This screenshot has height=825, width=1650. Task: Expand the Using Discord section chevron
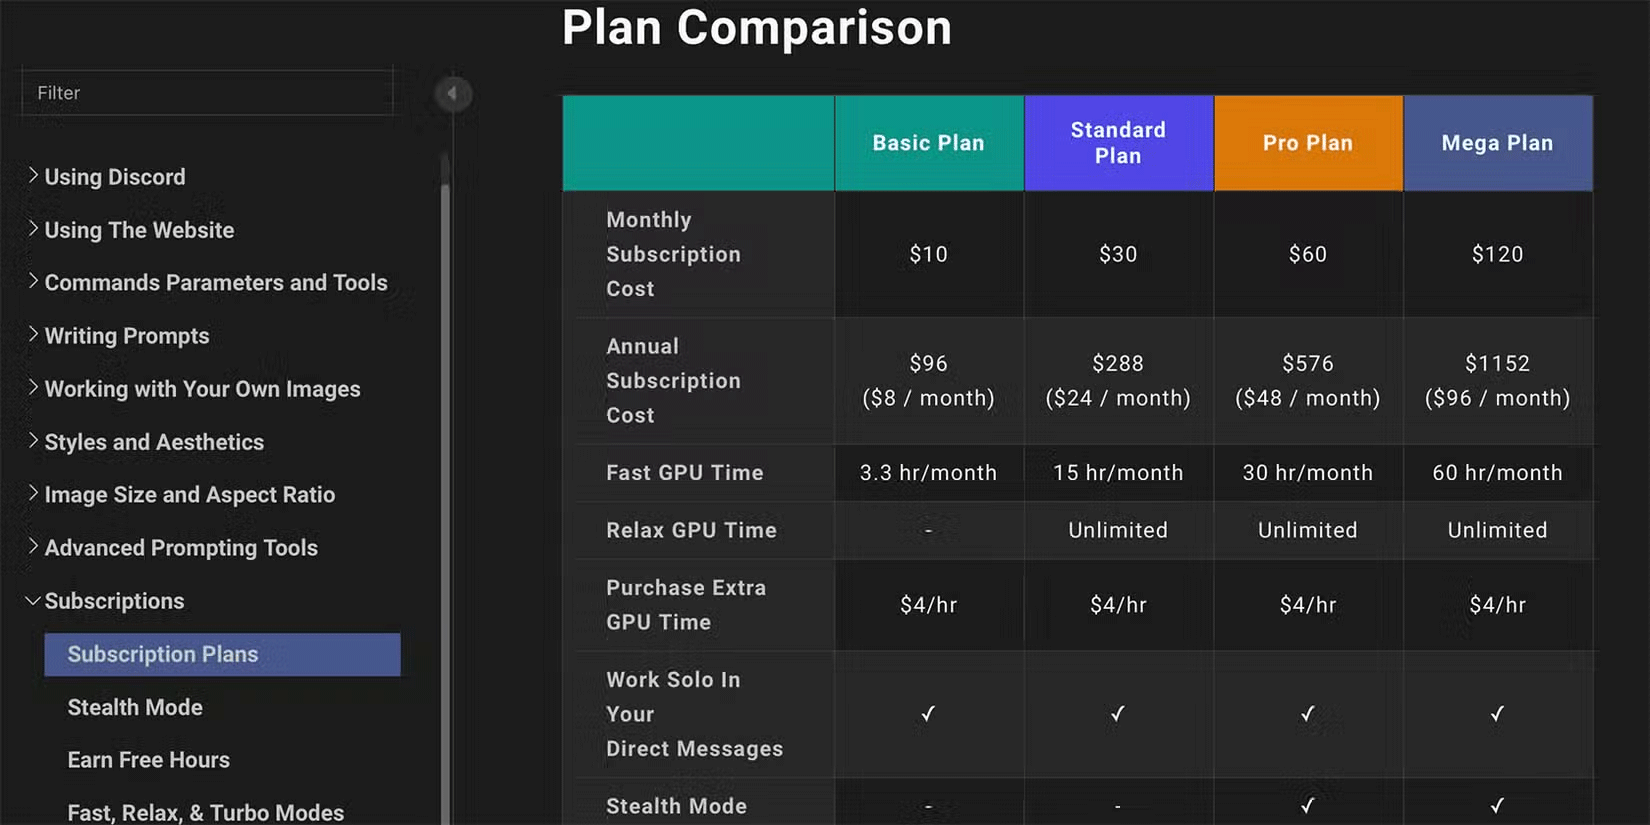pyautogui.click(x=33, y=176)
